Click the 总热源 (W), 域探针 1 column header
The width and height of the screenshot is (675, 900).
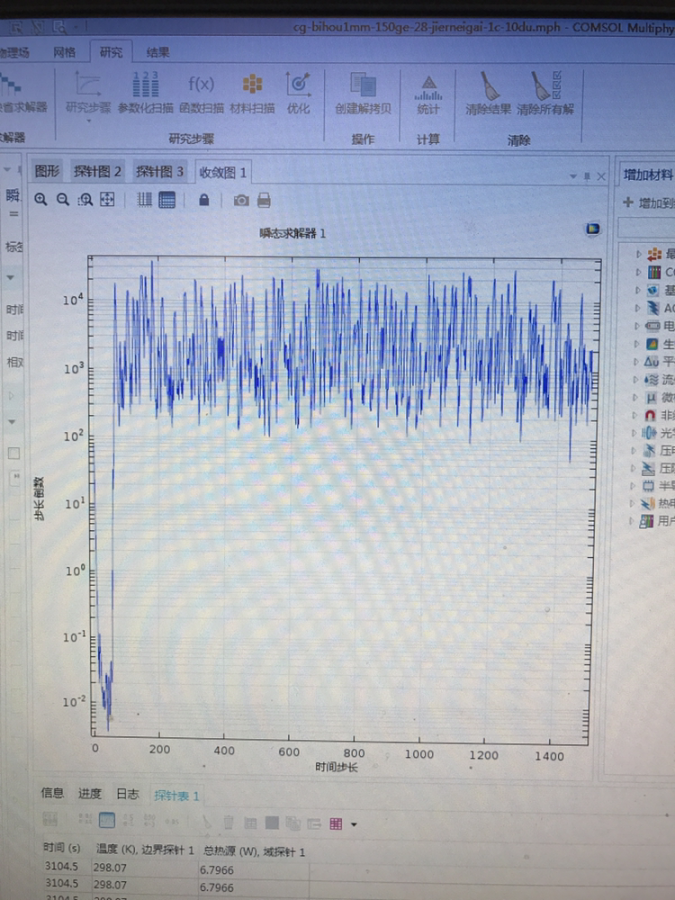(x=253, y=852)
